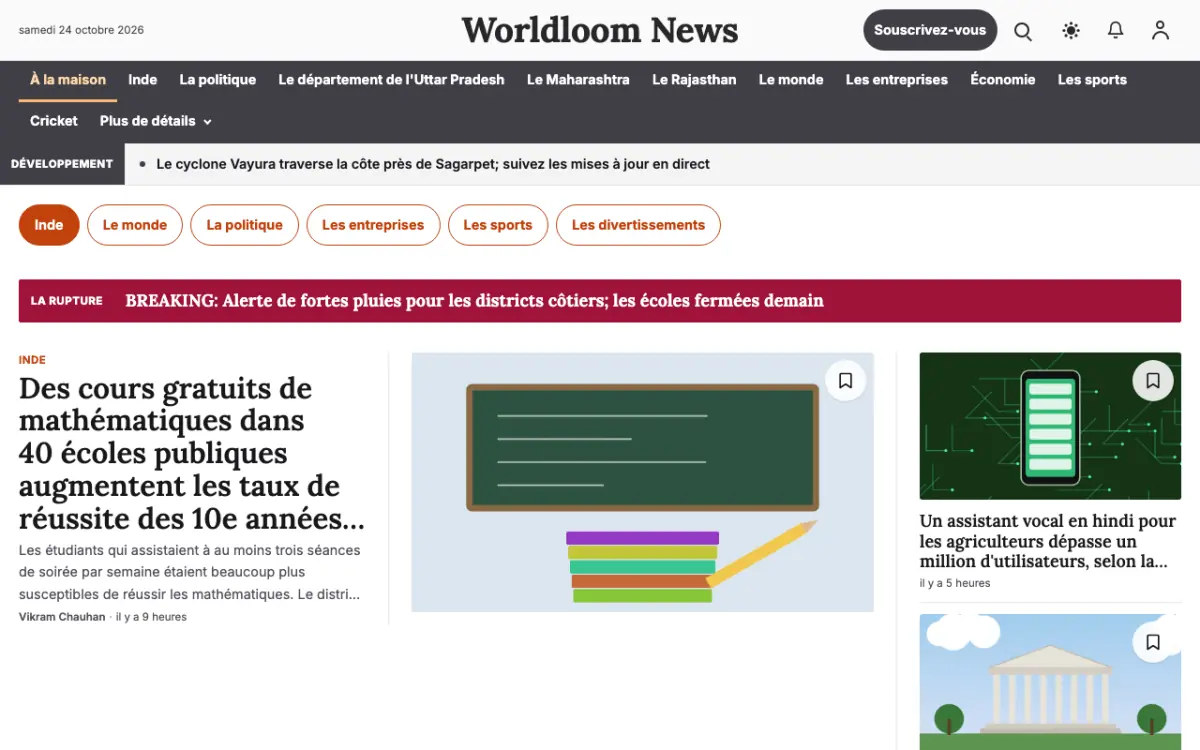
Task: Open Économie section
Action: click(1002, 80)
